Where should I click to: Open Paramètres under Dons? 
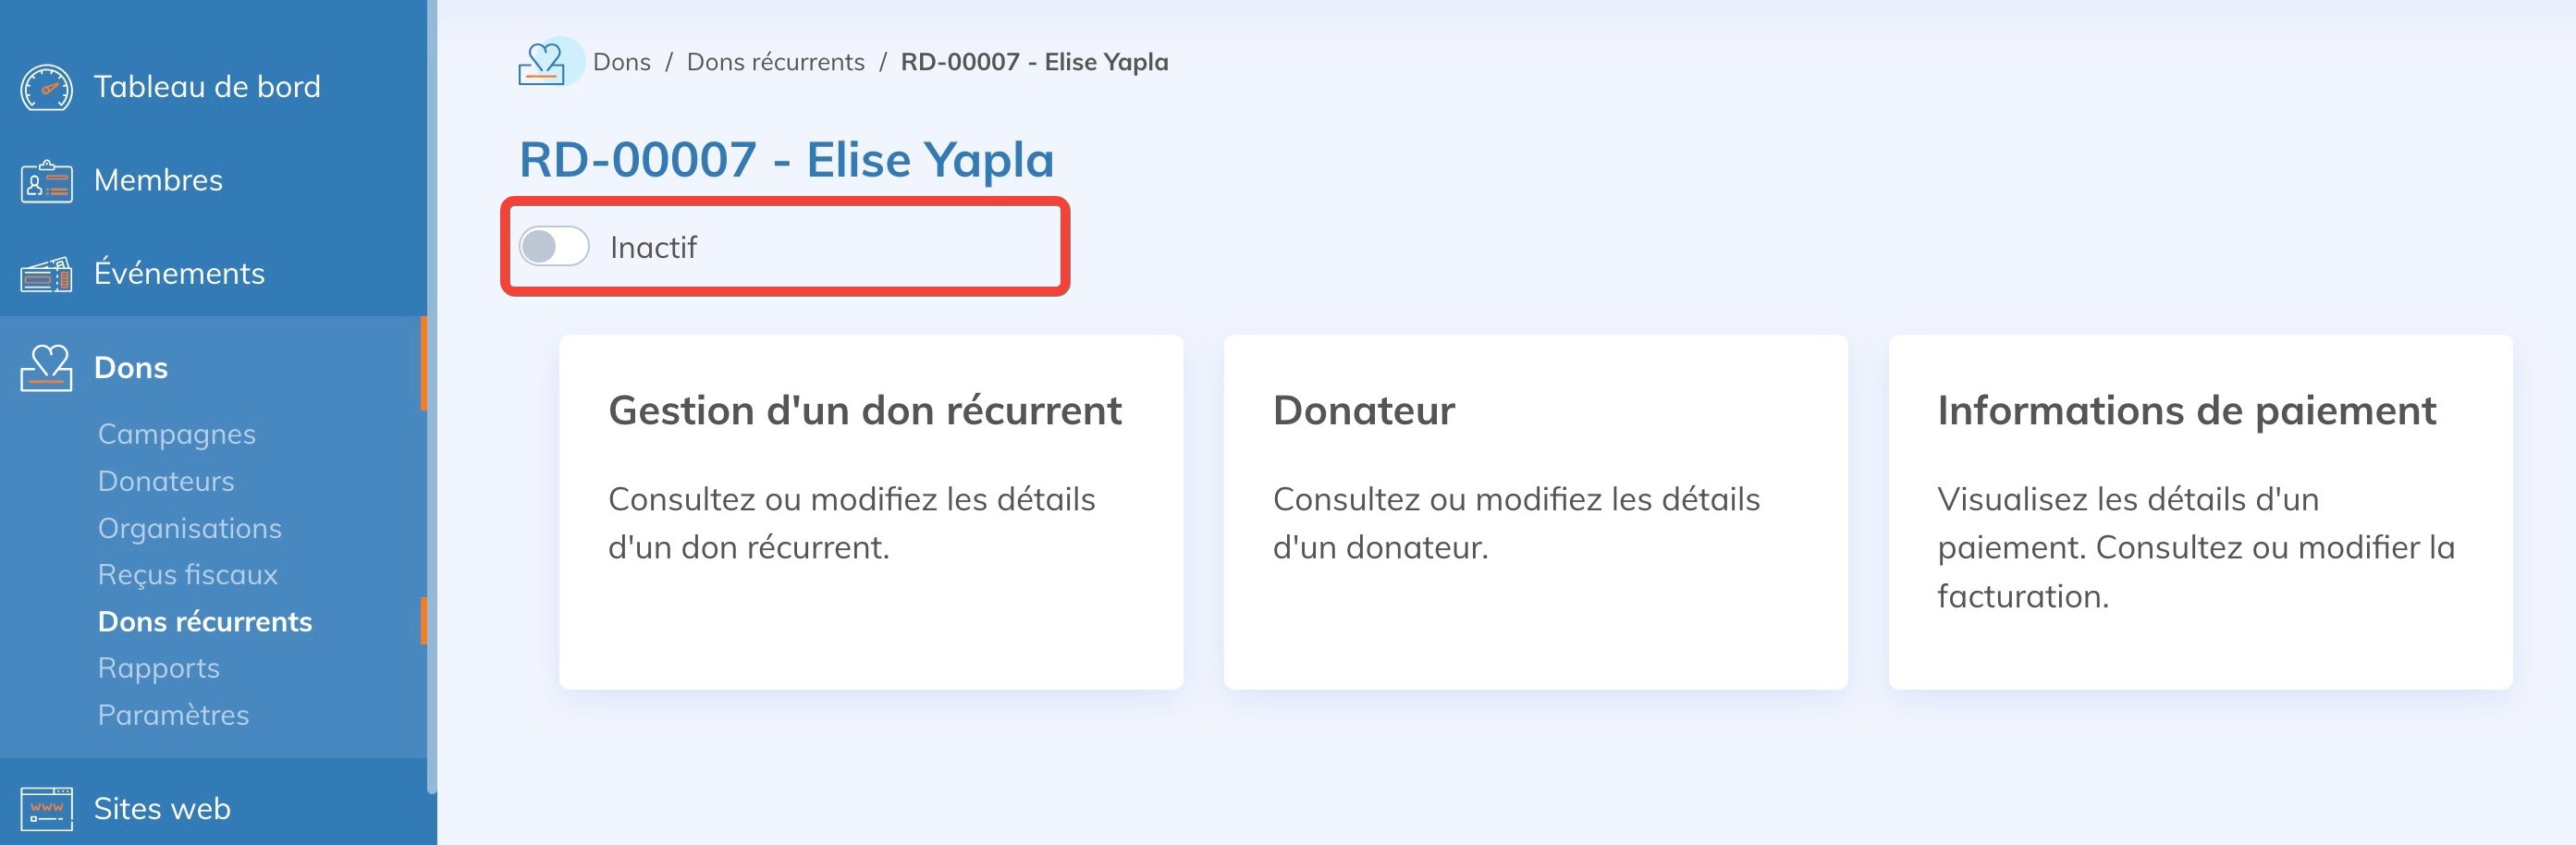click(173, 715)
